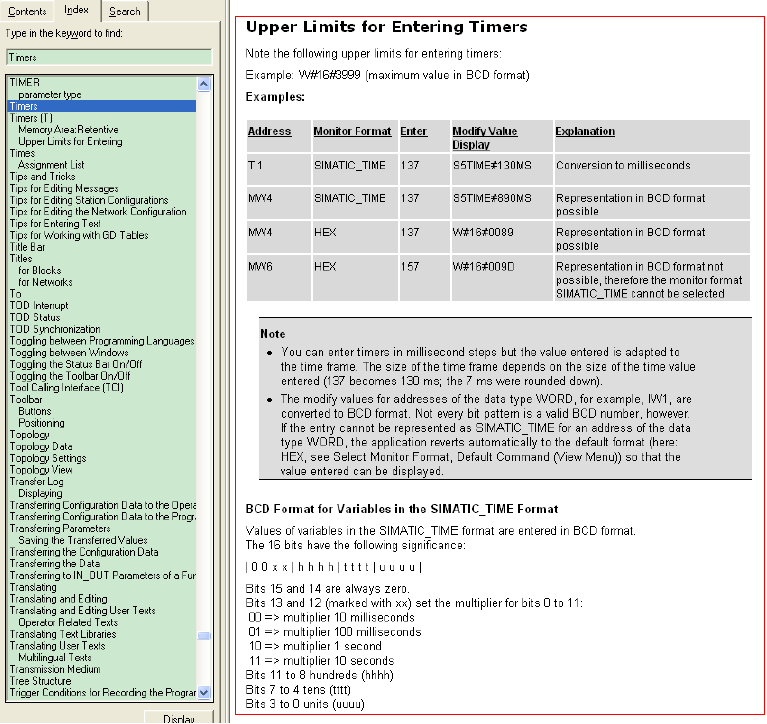Choose 'TOD Interrupt' index entry
767x724 pixels.
[41, 306]
